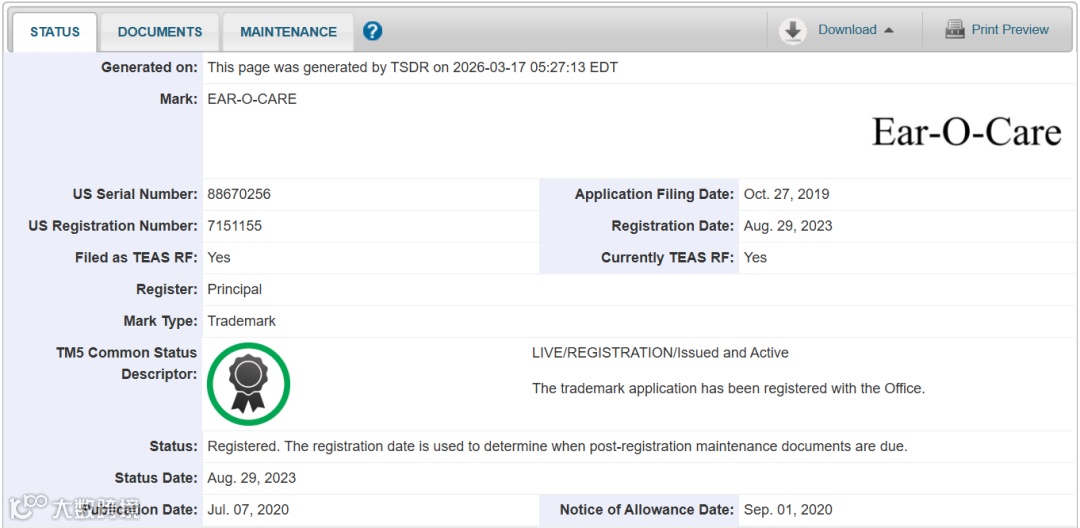This screenshot has height=528, width=1080.
Task: Click Notice of Allowance Date Sep. 01, 2020
Action: click(788, 509)
